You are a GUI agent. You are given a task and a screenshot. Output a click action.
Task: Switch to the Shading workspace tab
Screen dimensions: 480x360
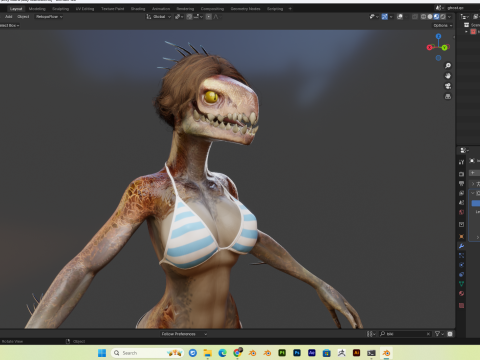pos(138,9)
